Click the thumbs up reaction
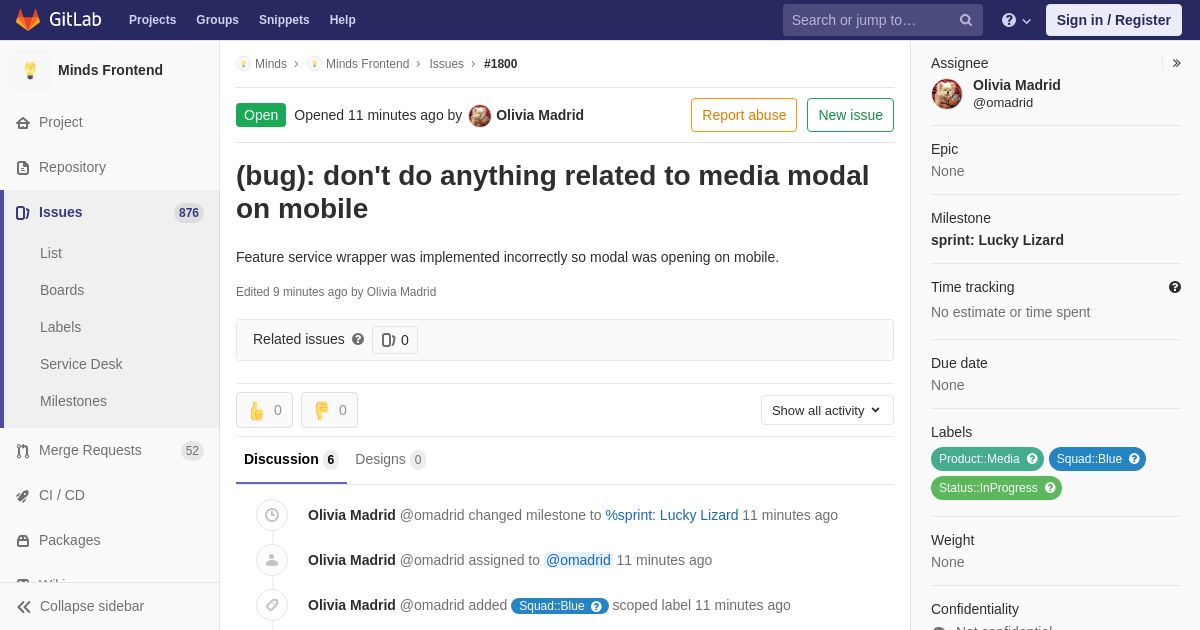Screen dimensions: 1200x630 pyautogui.click(x=264, y=410)
